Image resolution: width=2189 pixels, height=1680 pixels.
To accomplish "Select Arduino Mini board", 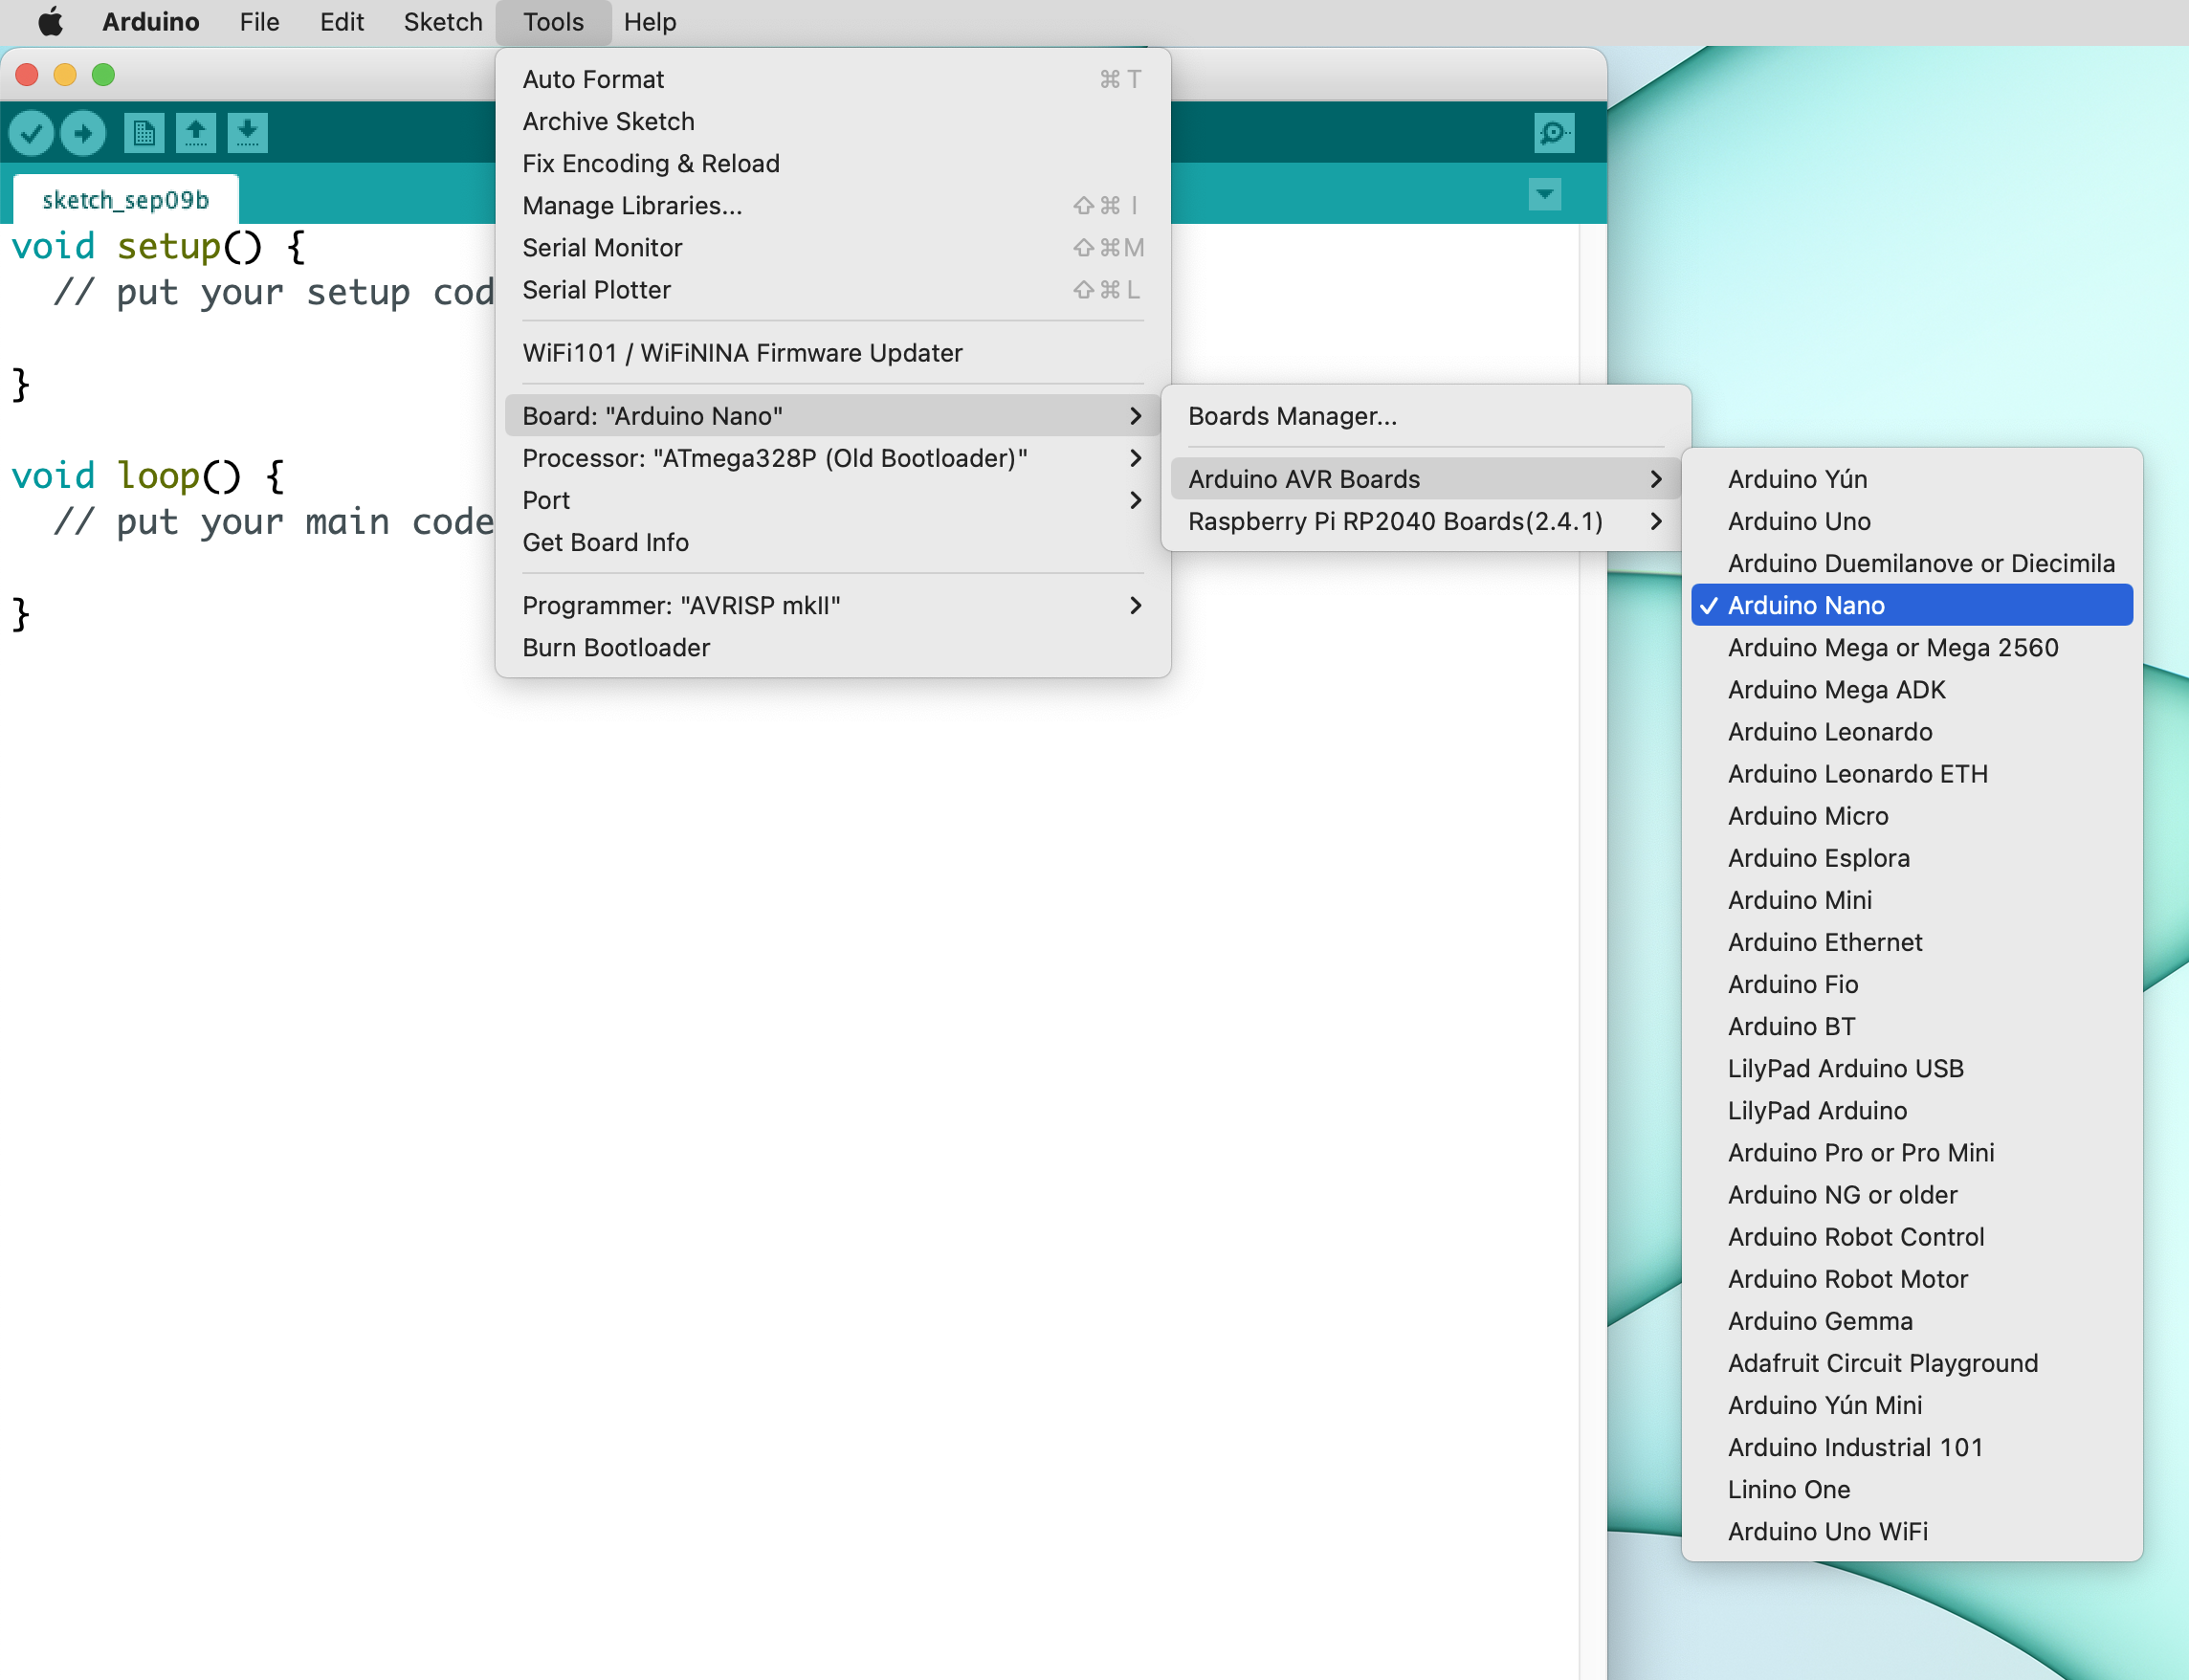I will 1912,899.
